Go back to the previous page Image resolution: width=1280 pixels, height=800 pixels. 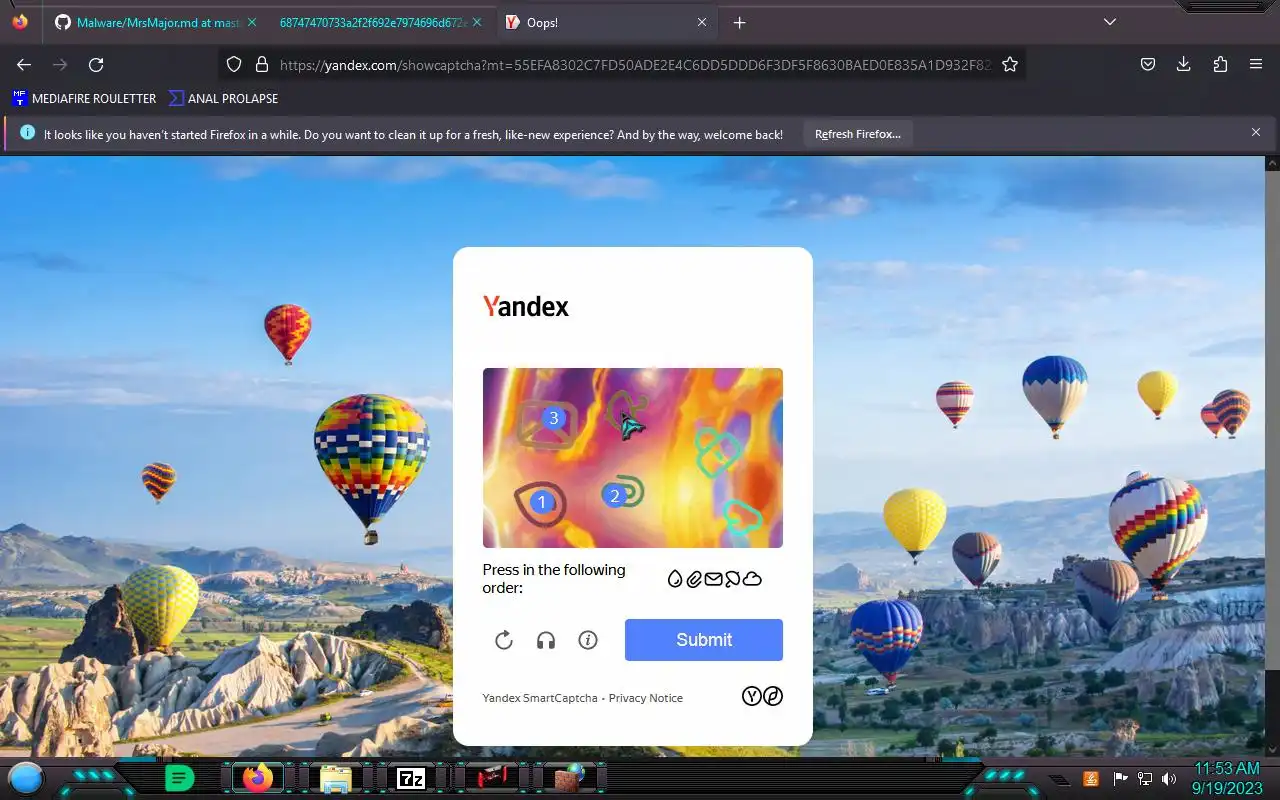(24, 64)
